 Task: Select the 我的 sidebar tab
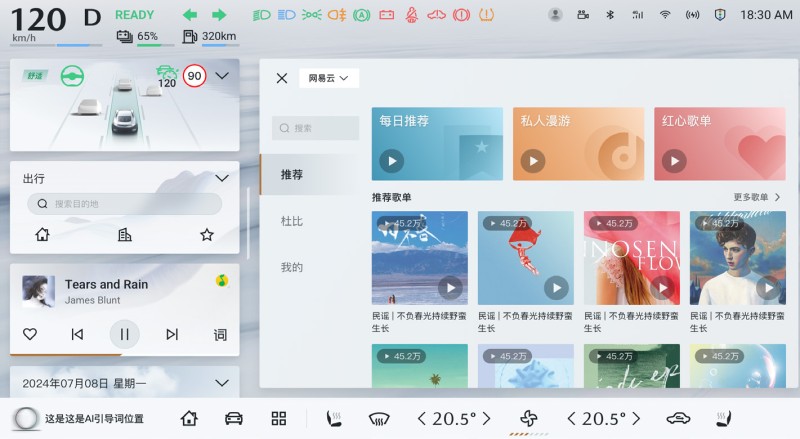pos(292,267)
